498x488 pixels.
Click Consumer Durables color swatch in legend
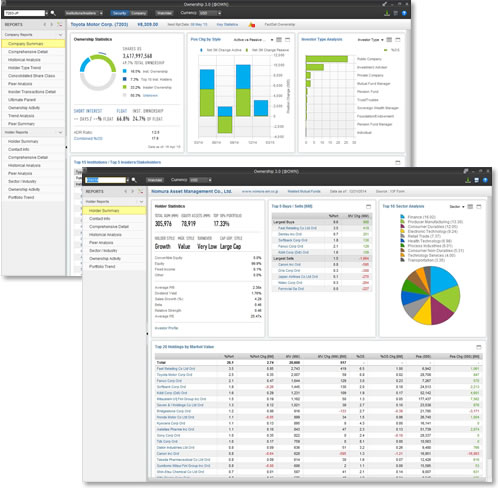pos(403,226)
